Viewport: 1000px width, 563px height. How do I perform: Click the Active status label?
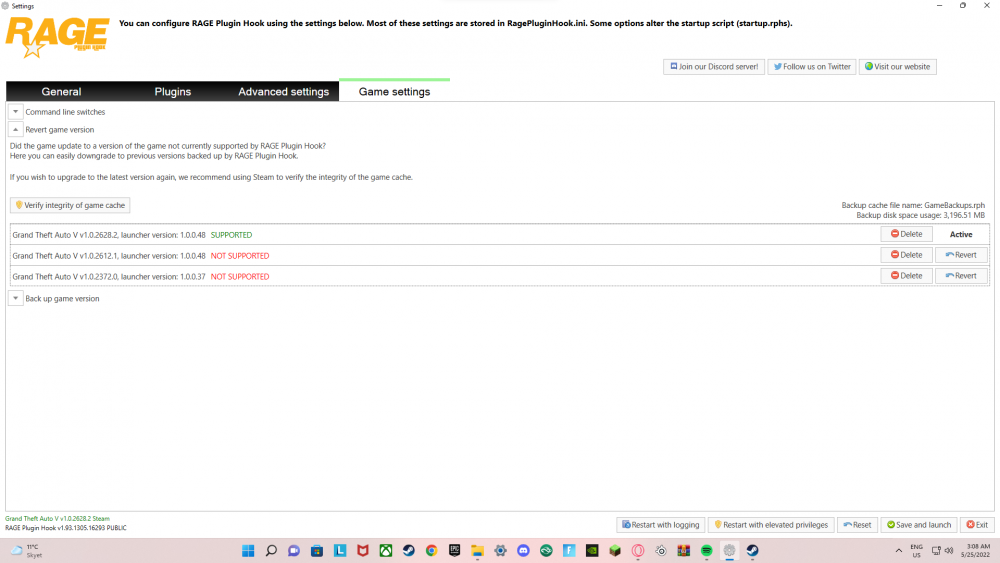[x=961, y=235]
